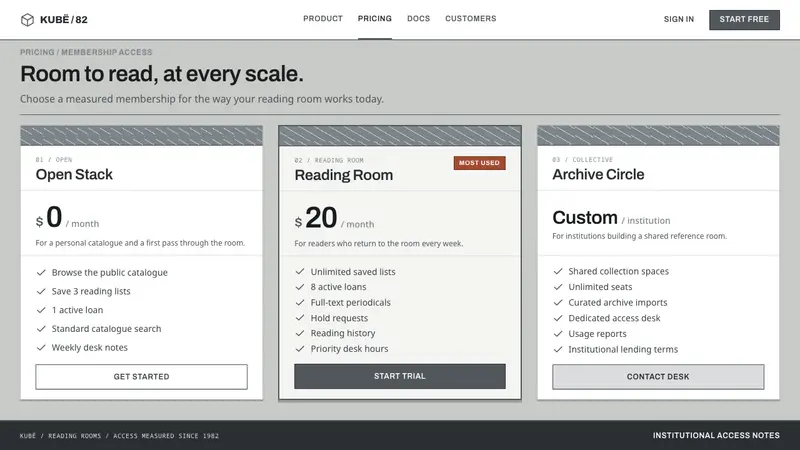This screenshot has width=800, height=450.
Task: Go to Docs in the navigation
Action: [x=418, y=19]
